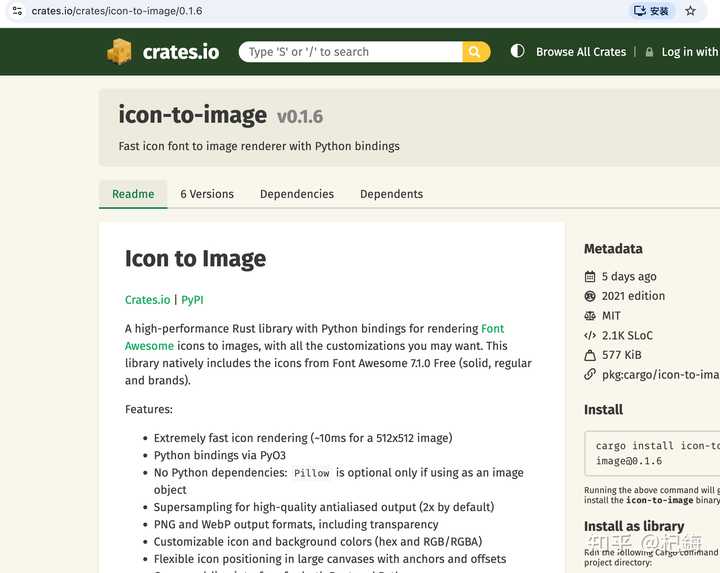This screenshot has width=720, height=573.
Task: Focus the crate search input field
Action: (x=352, y=52)
